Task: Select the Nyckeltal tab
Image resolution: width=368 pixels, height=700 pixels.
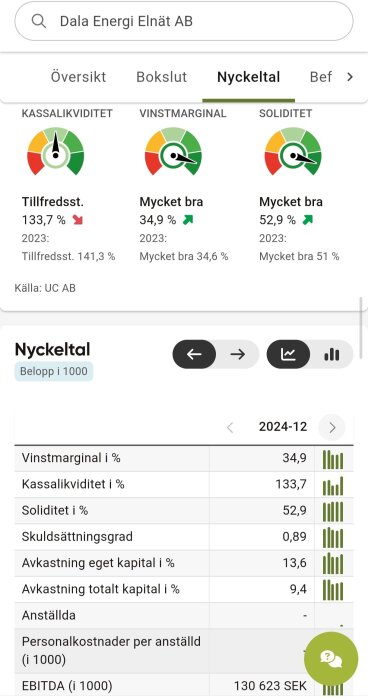Action: point(248,77)
